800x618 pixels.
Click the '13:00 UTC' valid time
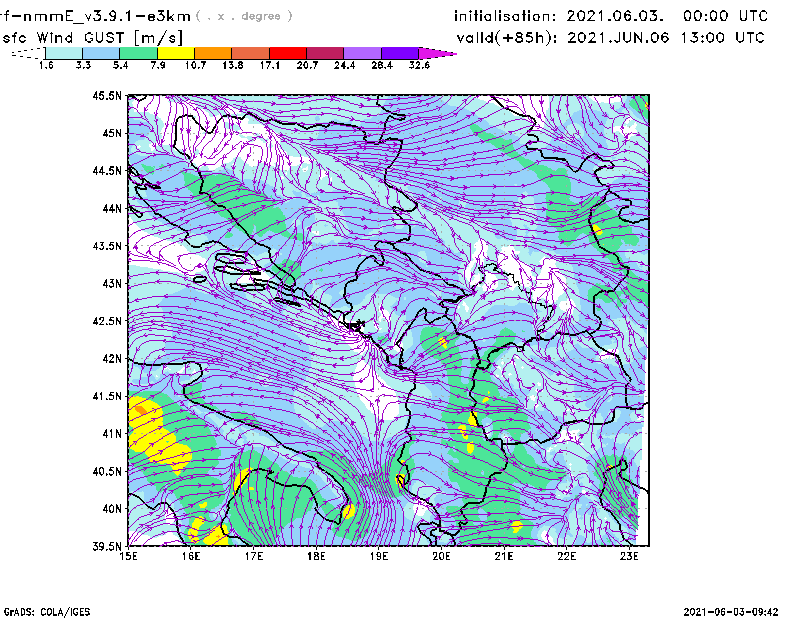point(723,38)
